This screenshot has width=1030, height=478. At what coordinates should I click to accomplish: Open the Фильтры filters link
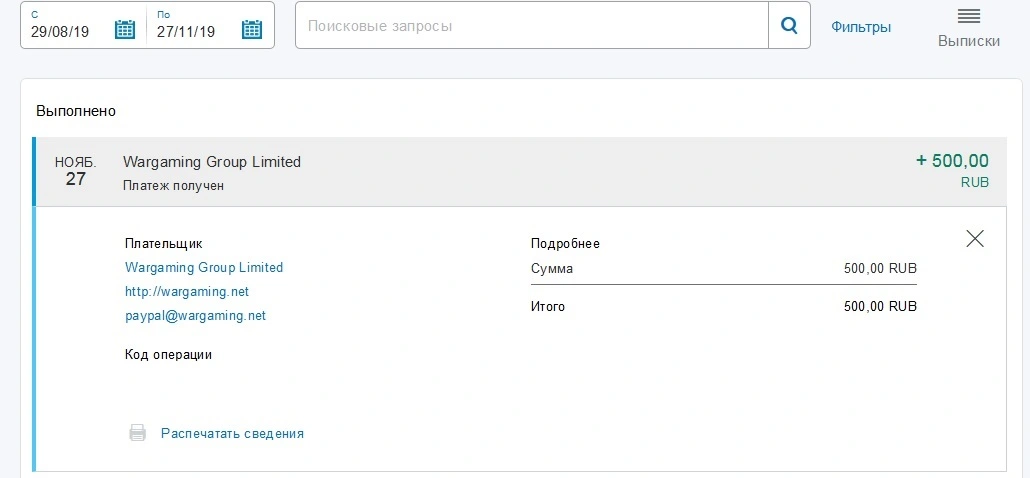pyautogui.click(x=861, y=27)
